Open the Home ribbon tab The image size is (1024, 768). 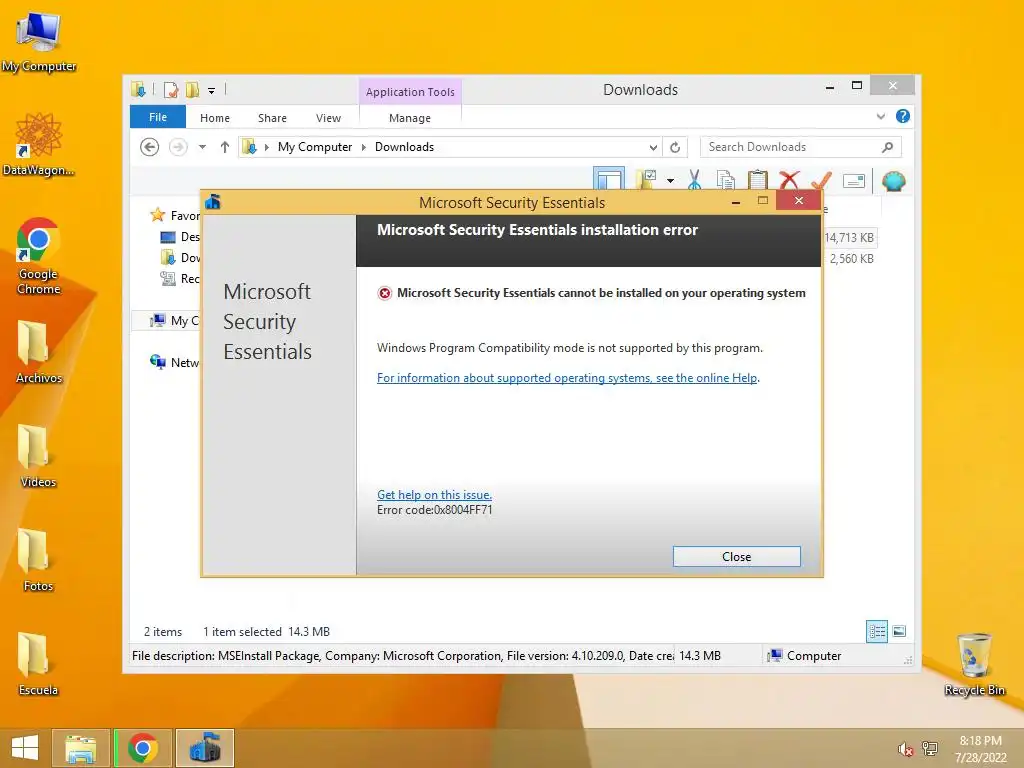click(215, 118)
